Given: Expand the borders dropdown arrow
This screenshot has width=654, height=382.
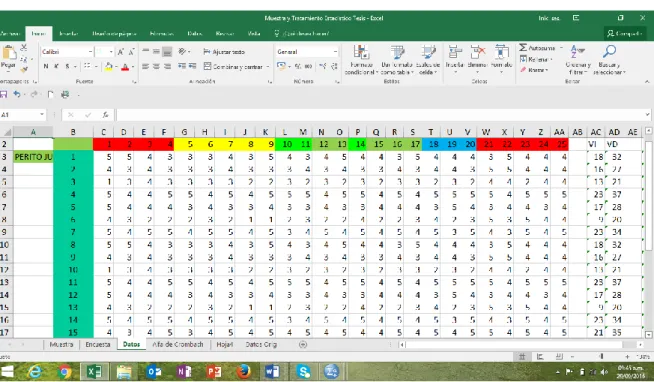Looking at the screenshot, I should (x=96, y=66).
